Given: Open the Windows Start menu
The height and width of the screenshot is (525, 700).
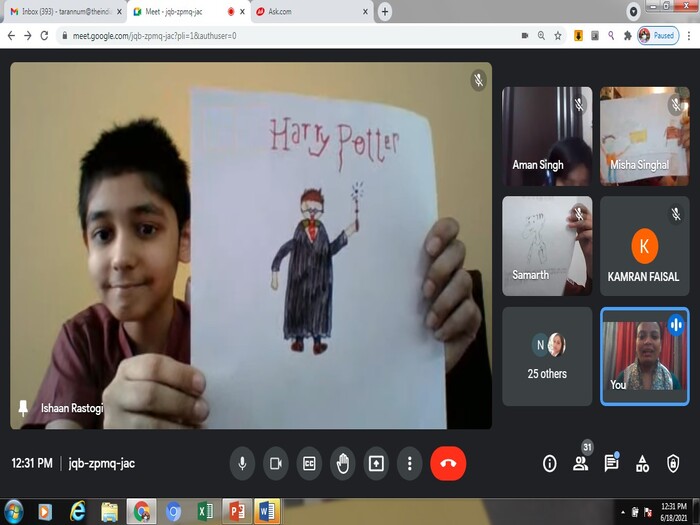Looking at the screenshot, I should pos(13,512).
